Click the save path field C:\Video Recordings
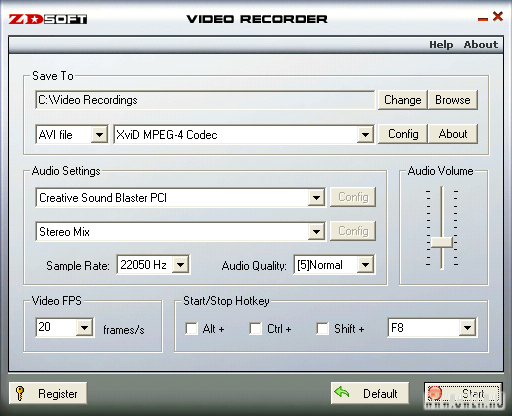This screenshot has width=512, height=416. [205, 100]
